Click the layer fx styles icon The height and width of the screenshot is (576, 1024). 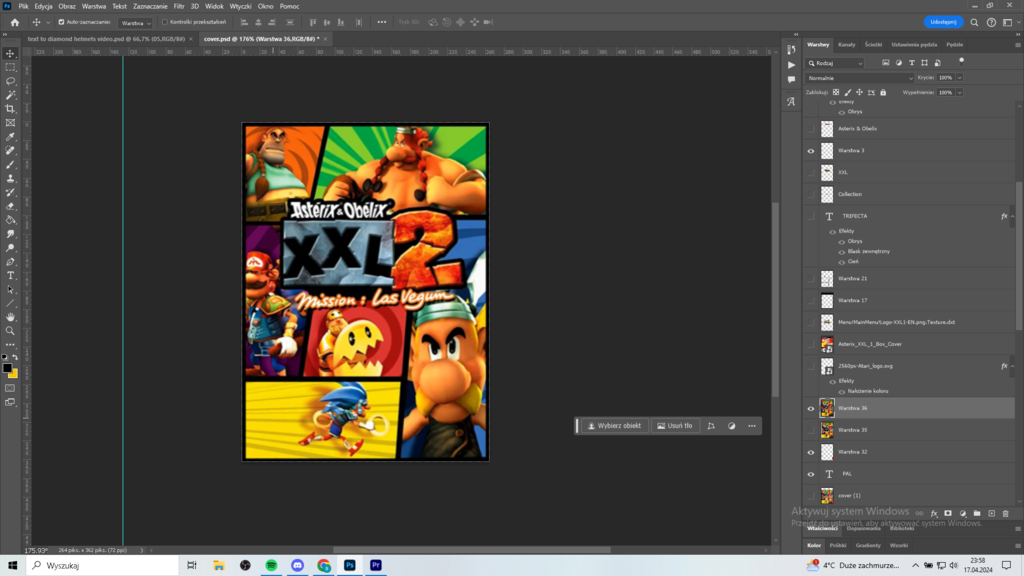coord(934,513)
